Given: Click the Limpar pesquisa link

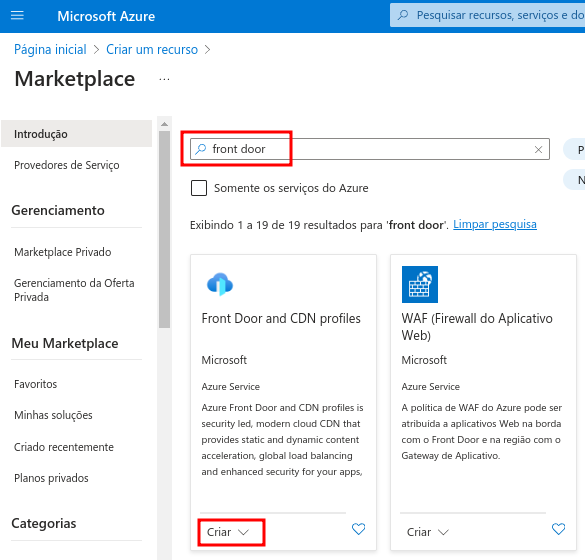Looking at the screenshot, I should (x=495, y=224).
